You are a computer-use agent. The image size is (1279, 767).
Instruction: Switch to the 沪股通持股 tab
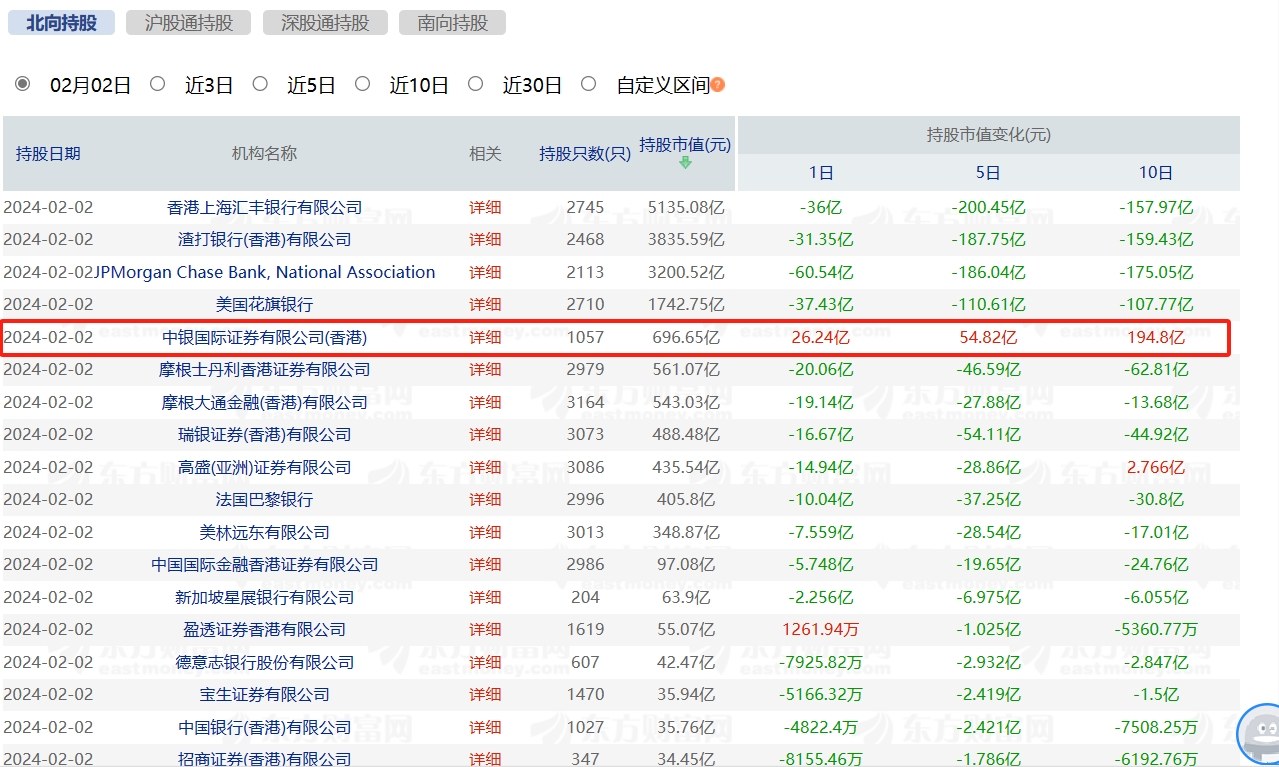coord(188,23)
